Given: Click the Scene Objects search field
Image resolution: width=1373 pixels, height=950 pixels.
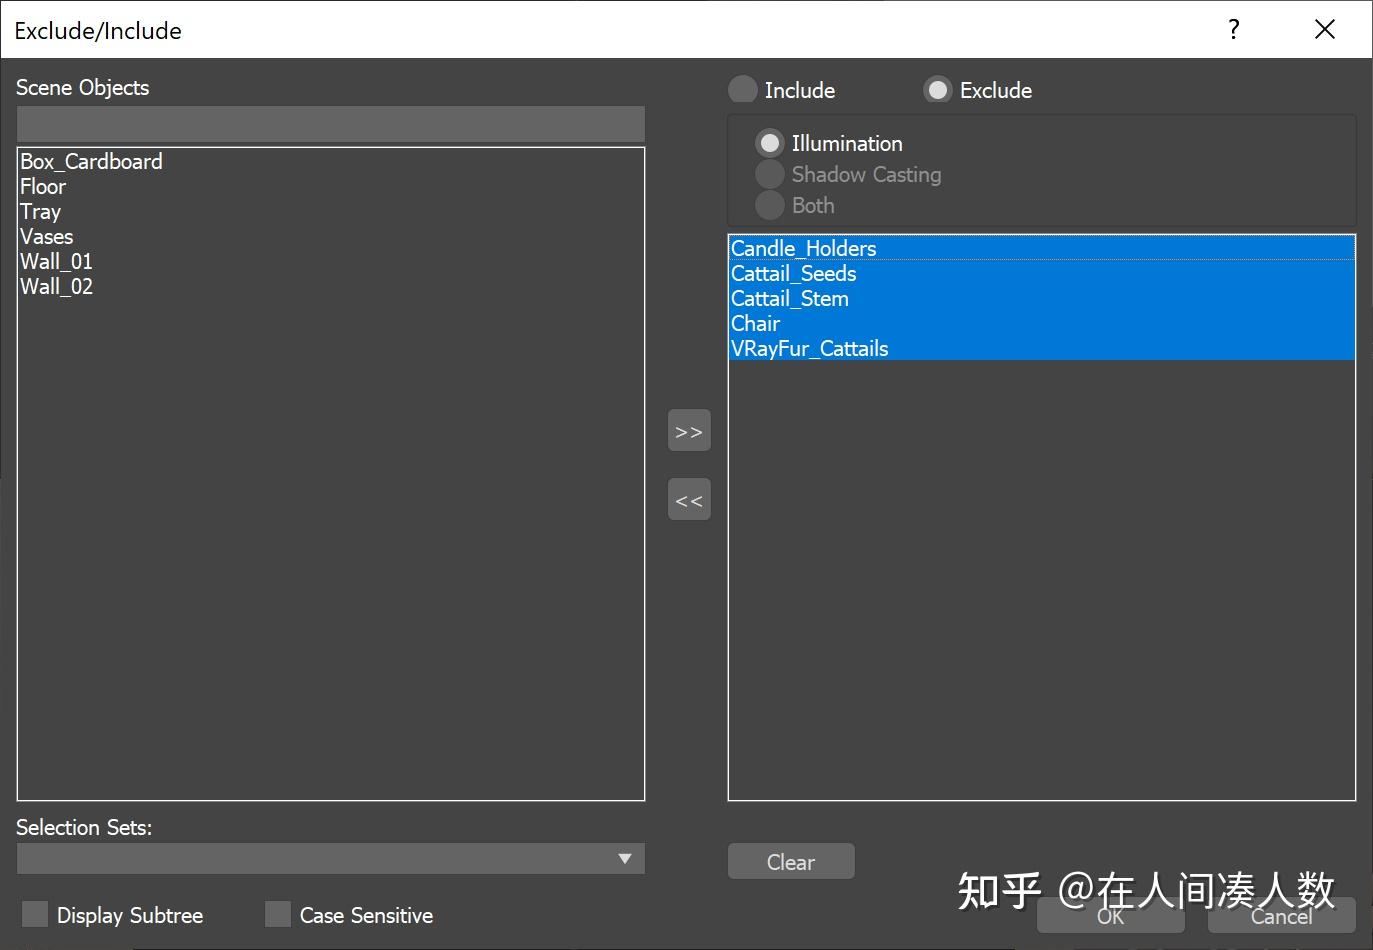Looking at the screenshot, I should click(330, 124).
